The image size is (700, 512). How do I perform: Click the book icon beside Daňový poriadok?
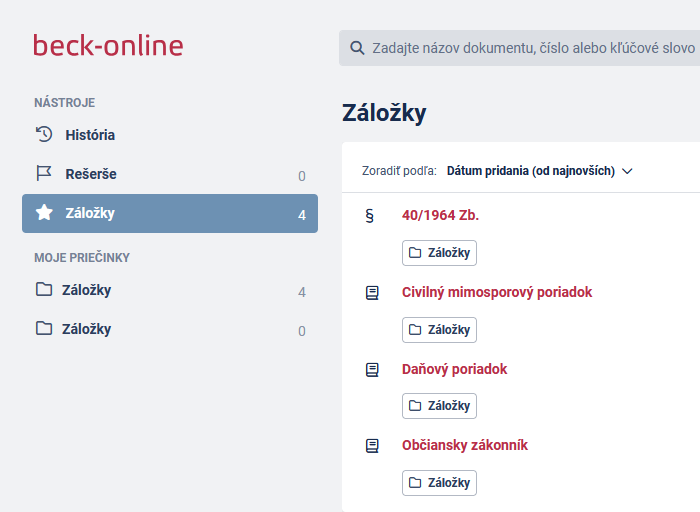pos(372,370)
